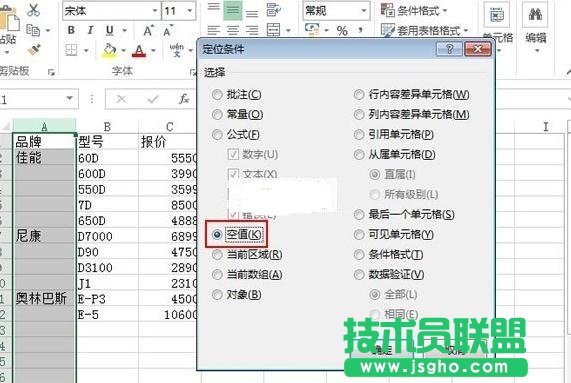571x383 pixels.
Task: Select the 行内容差异单元格(W) radio option
Action: [x=411, y=95]
